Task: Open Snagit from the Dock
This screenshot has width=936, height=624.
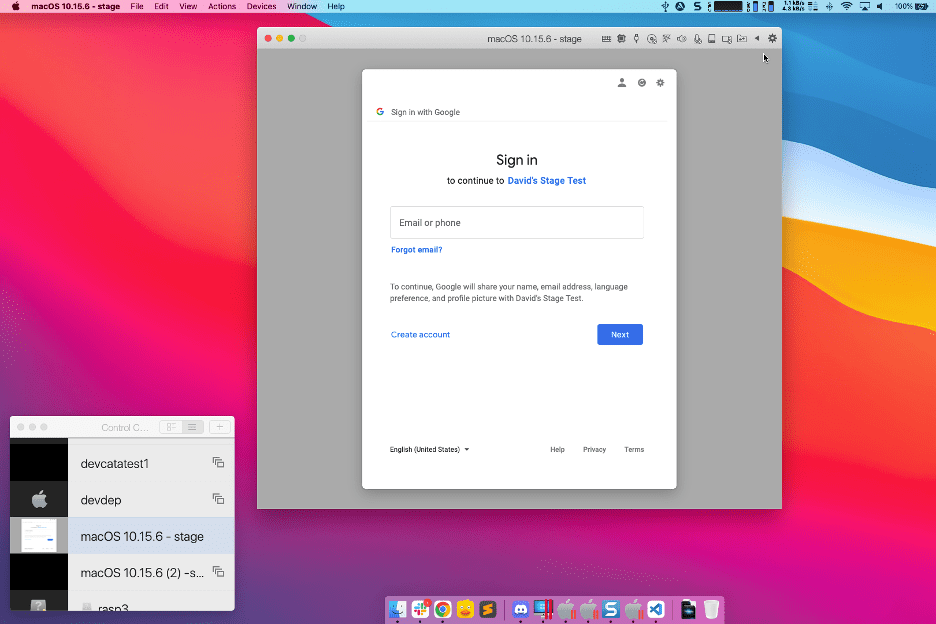Action: point(611,609)
